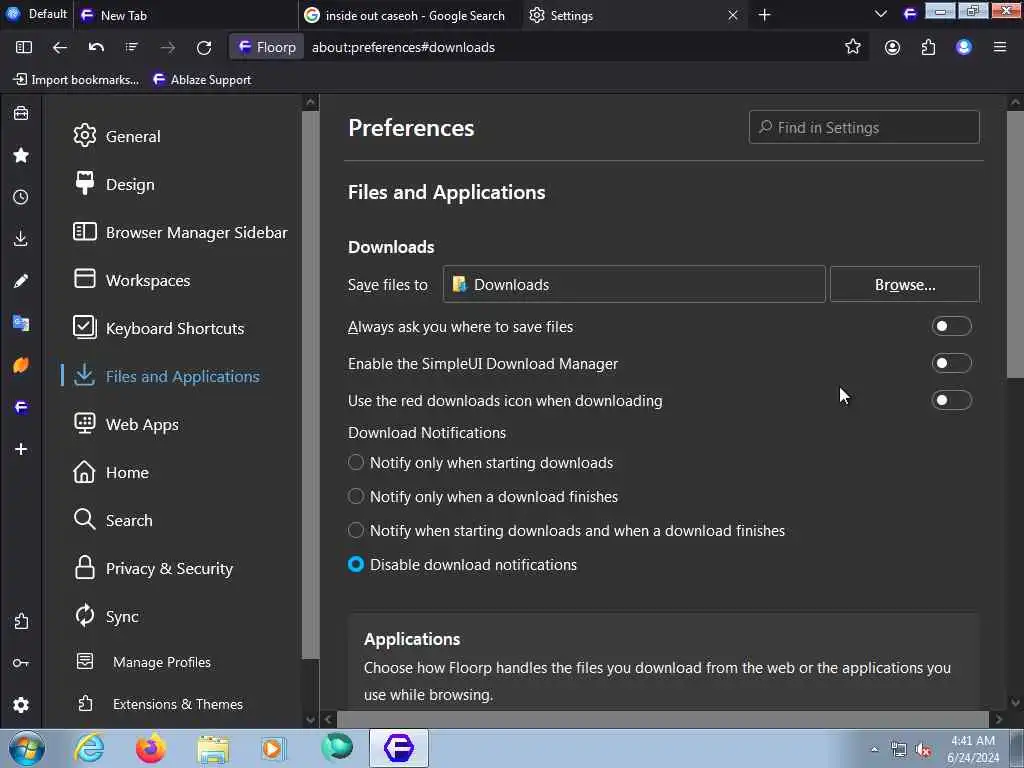
Task: Open Internet Explorer from taskbar
Action: tap(89, 748)
